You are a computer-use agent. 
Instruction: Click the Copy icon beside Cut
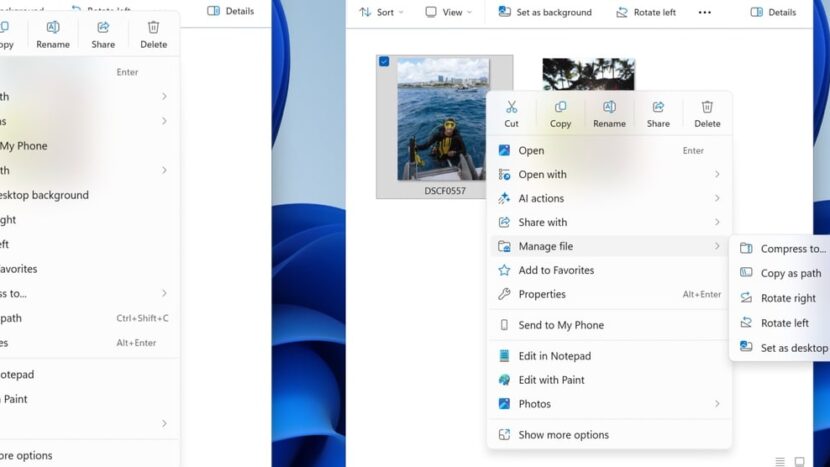pos(560,108)
